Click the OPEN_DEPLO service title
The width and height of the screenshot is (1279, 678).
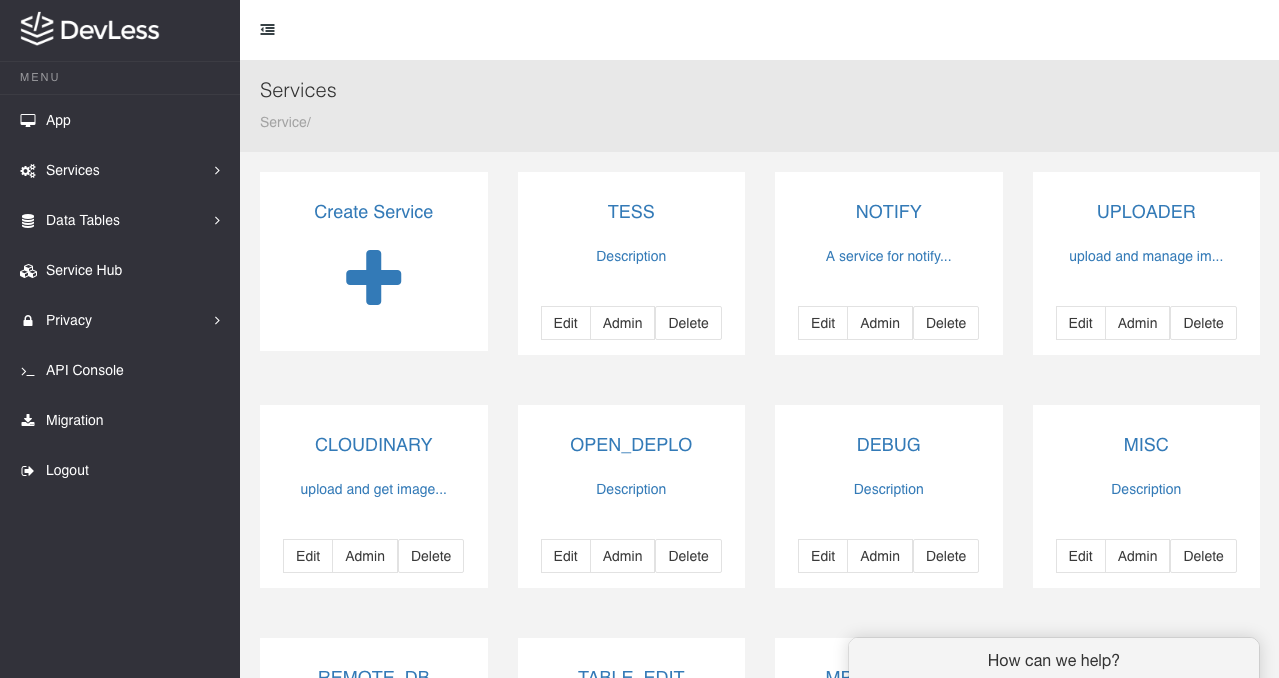tap(631, 445)
